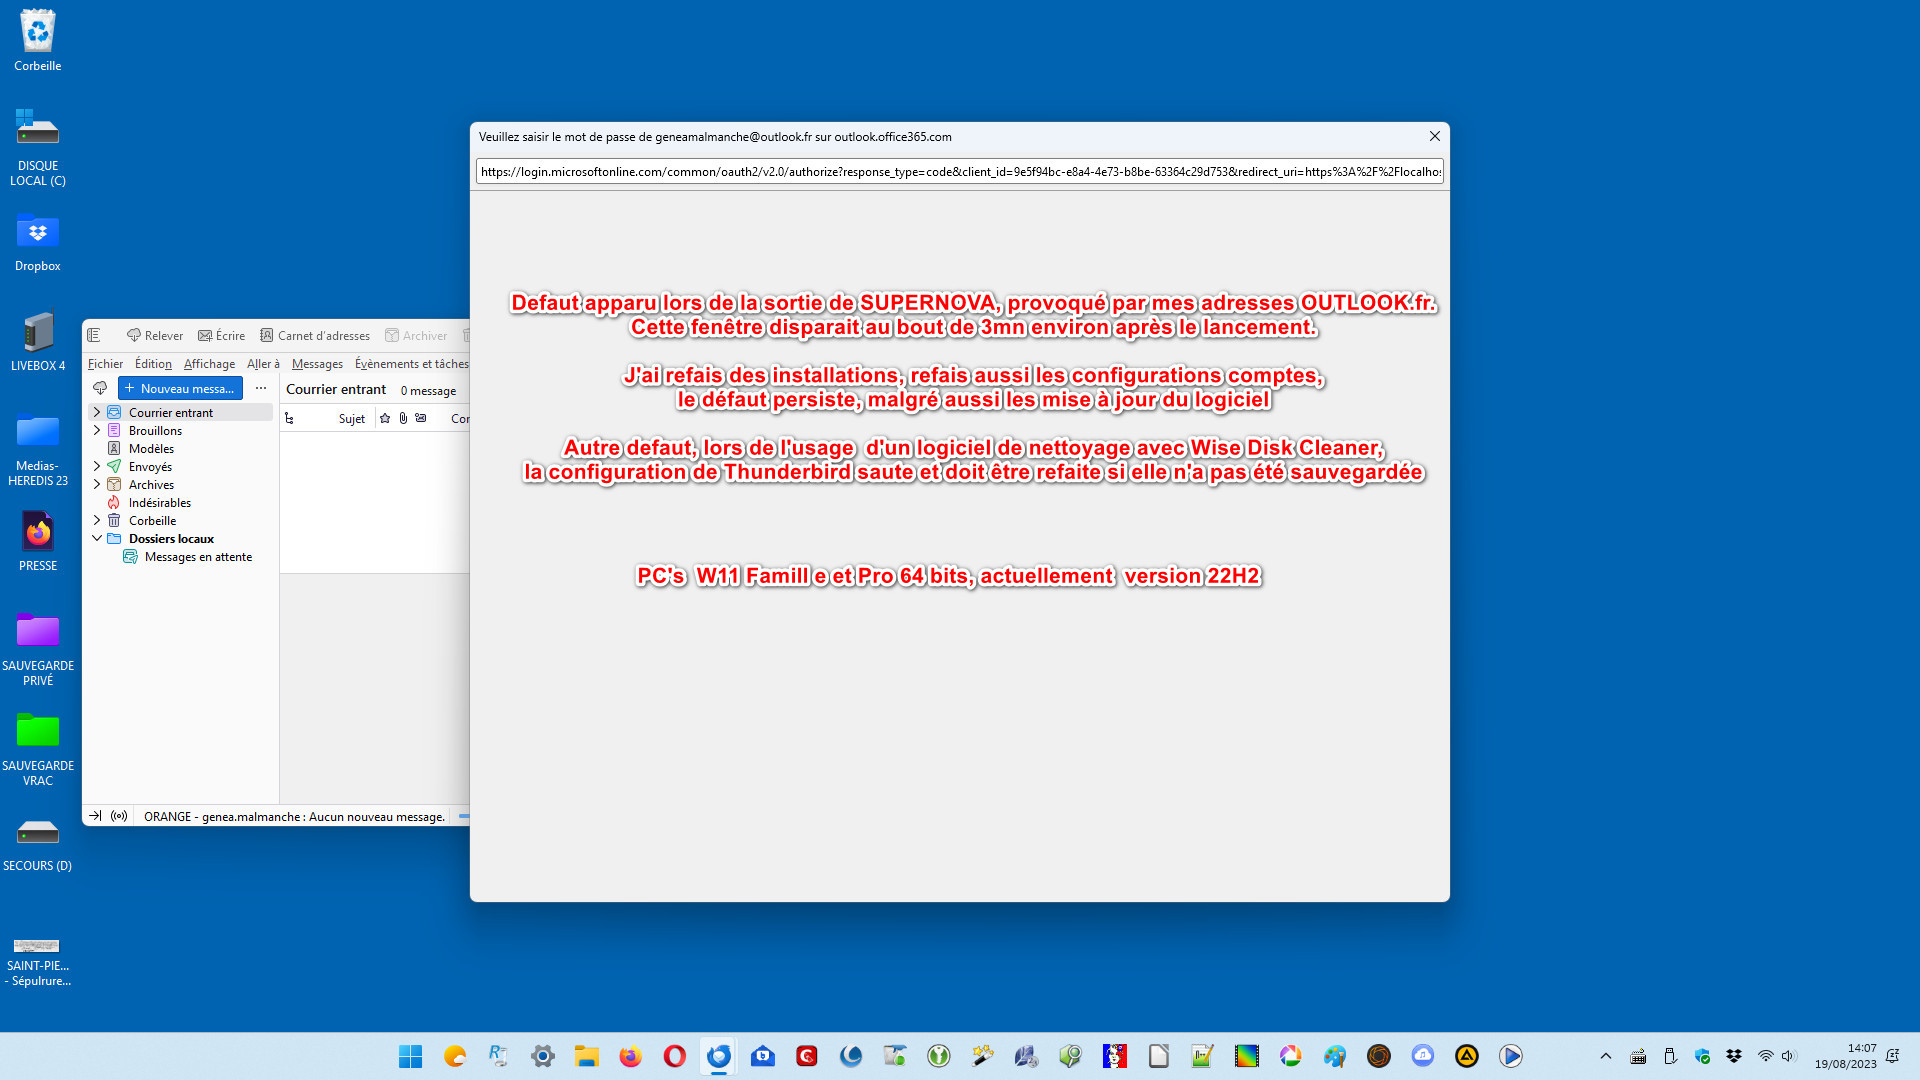Image resolution: width=1920 pixels, height=1080 pixels.
Task: Open the Aller à menu
Action: click(263, 364)
